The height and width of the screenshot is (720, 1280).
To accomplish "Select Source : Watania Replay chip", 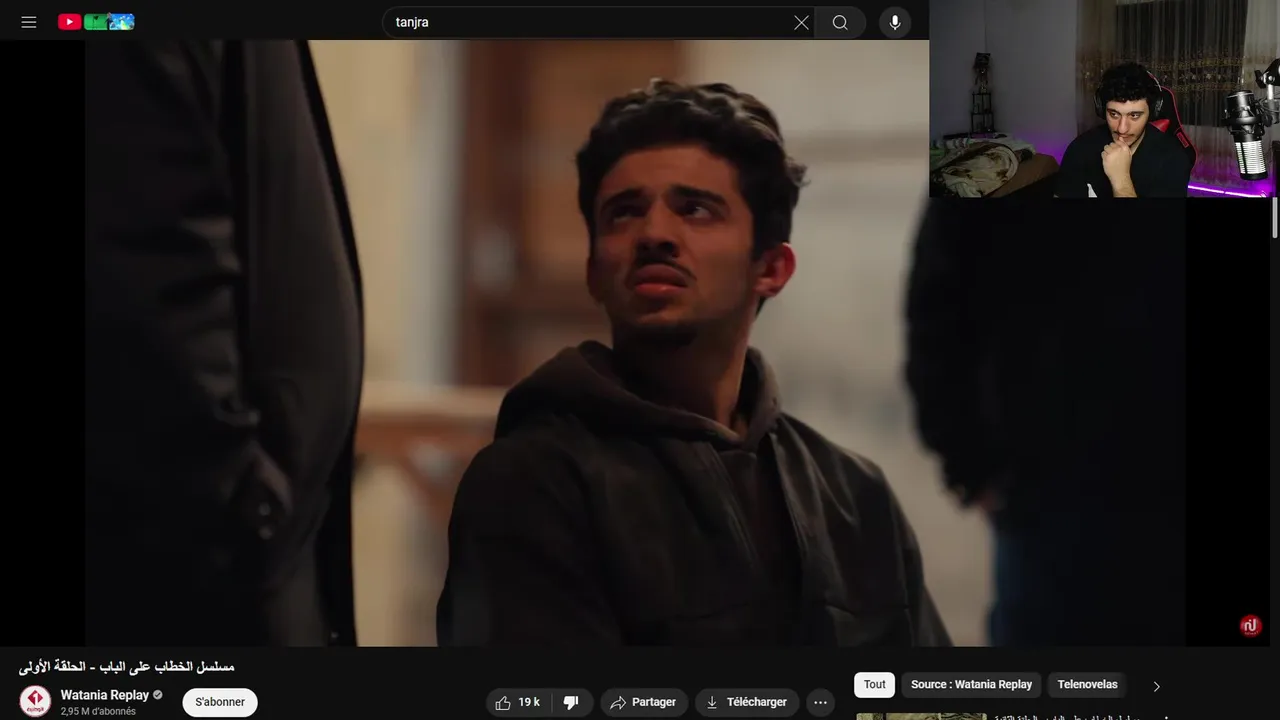I will (971, 685).
